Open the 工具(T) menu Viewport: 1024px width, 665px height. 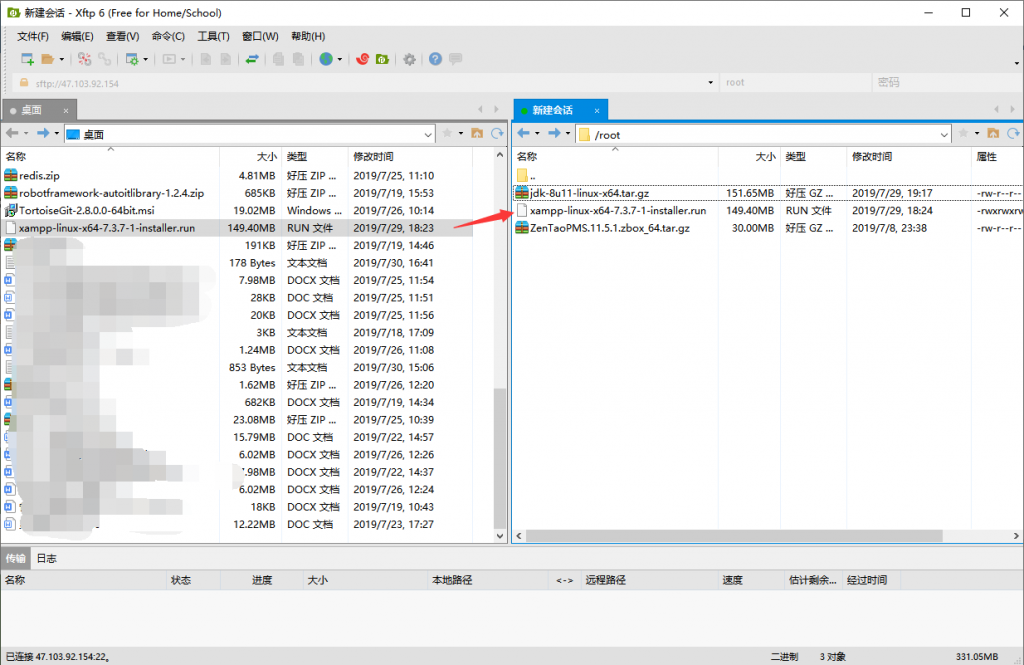coord(214,36)
